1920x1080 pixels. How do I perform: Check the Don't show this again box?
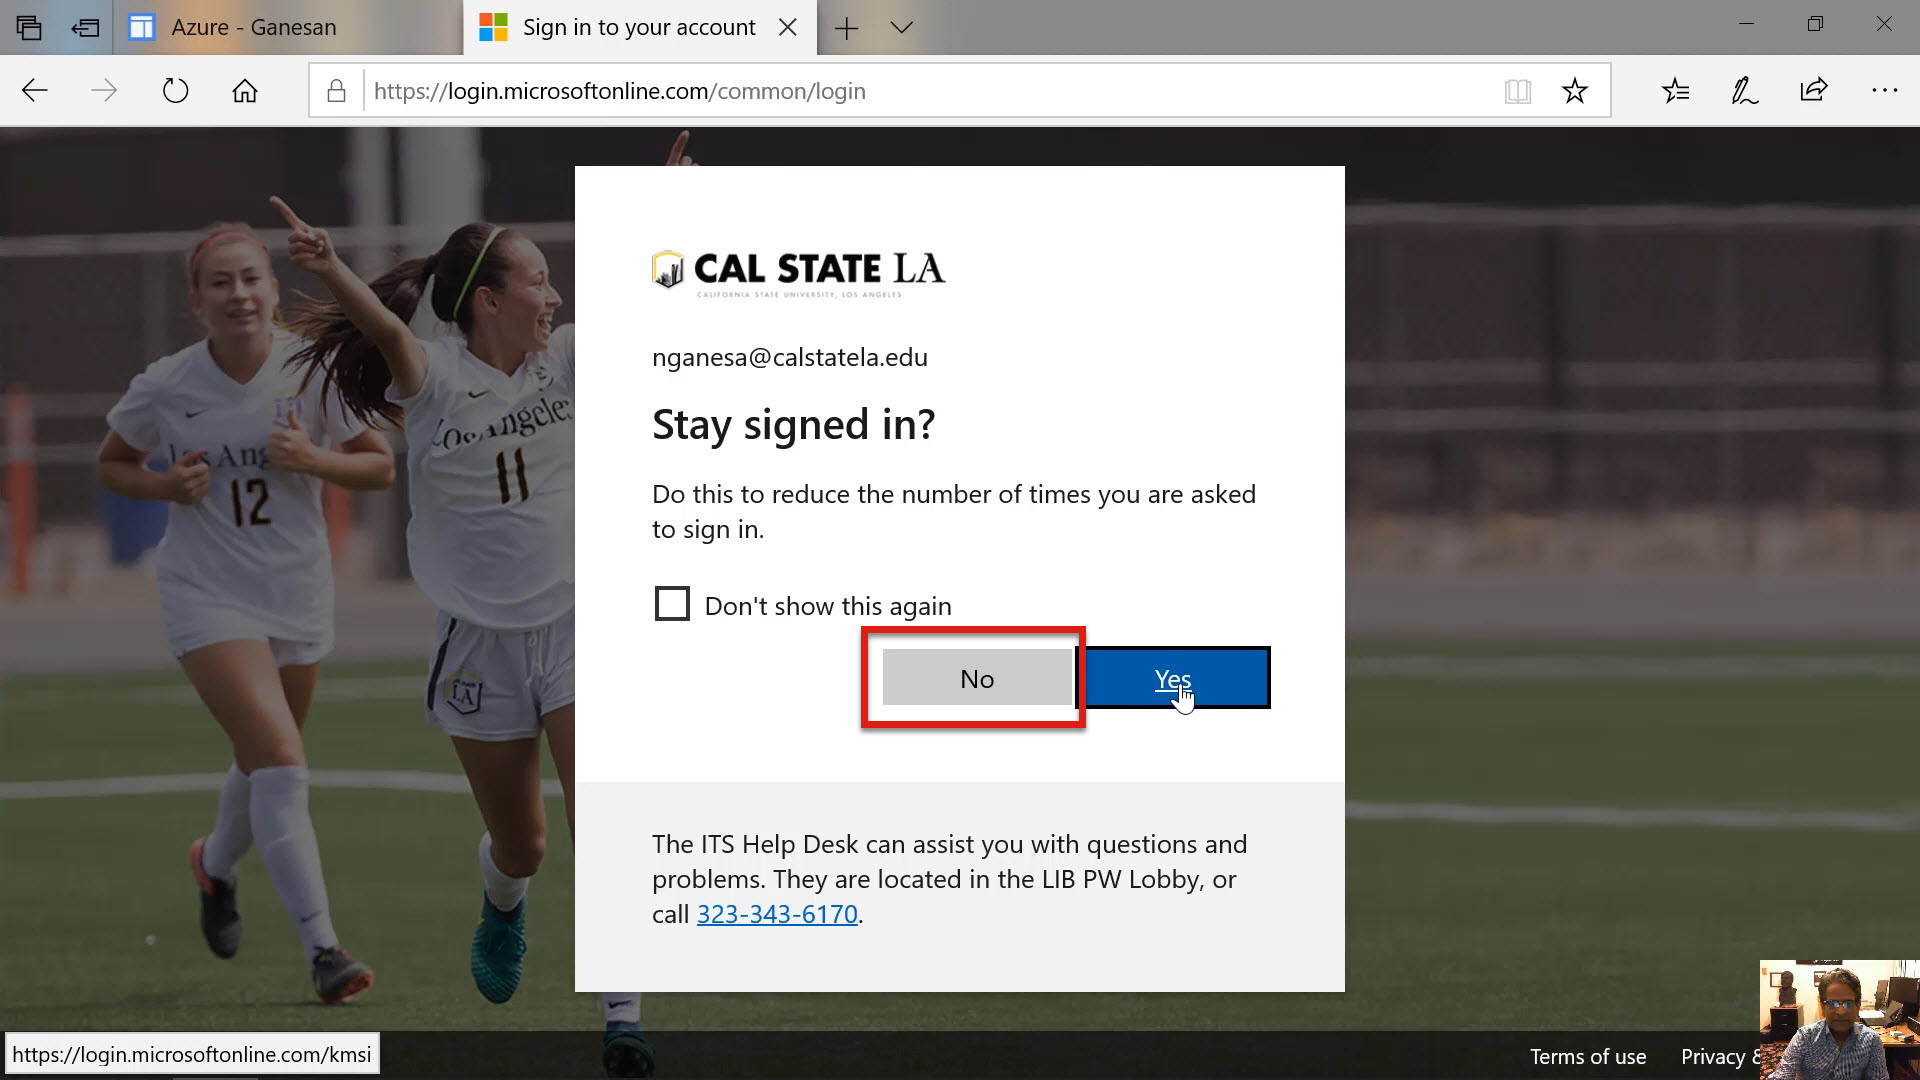[x=672, y=604]
